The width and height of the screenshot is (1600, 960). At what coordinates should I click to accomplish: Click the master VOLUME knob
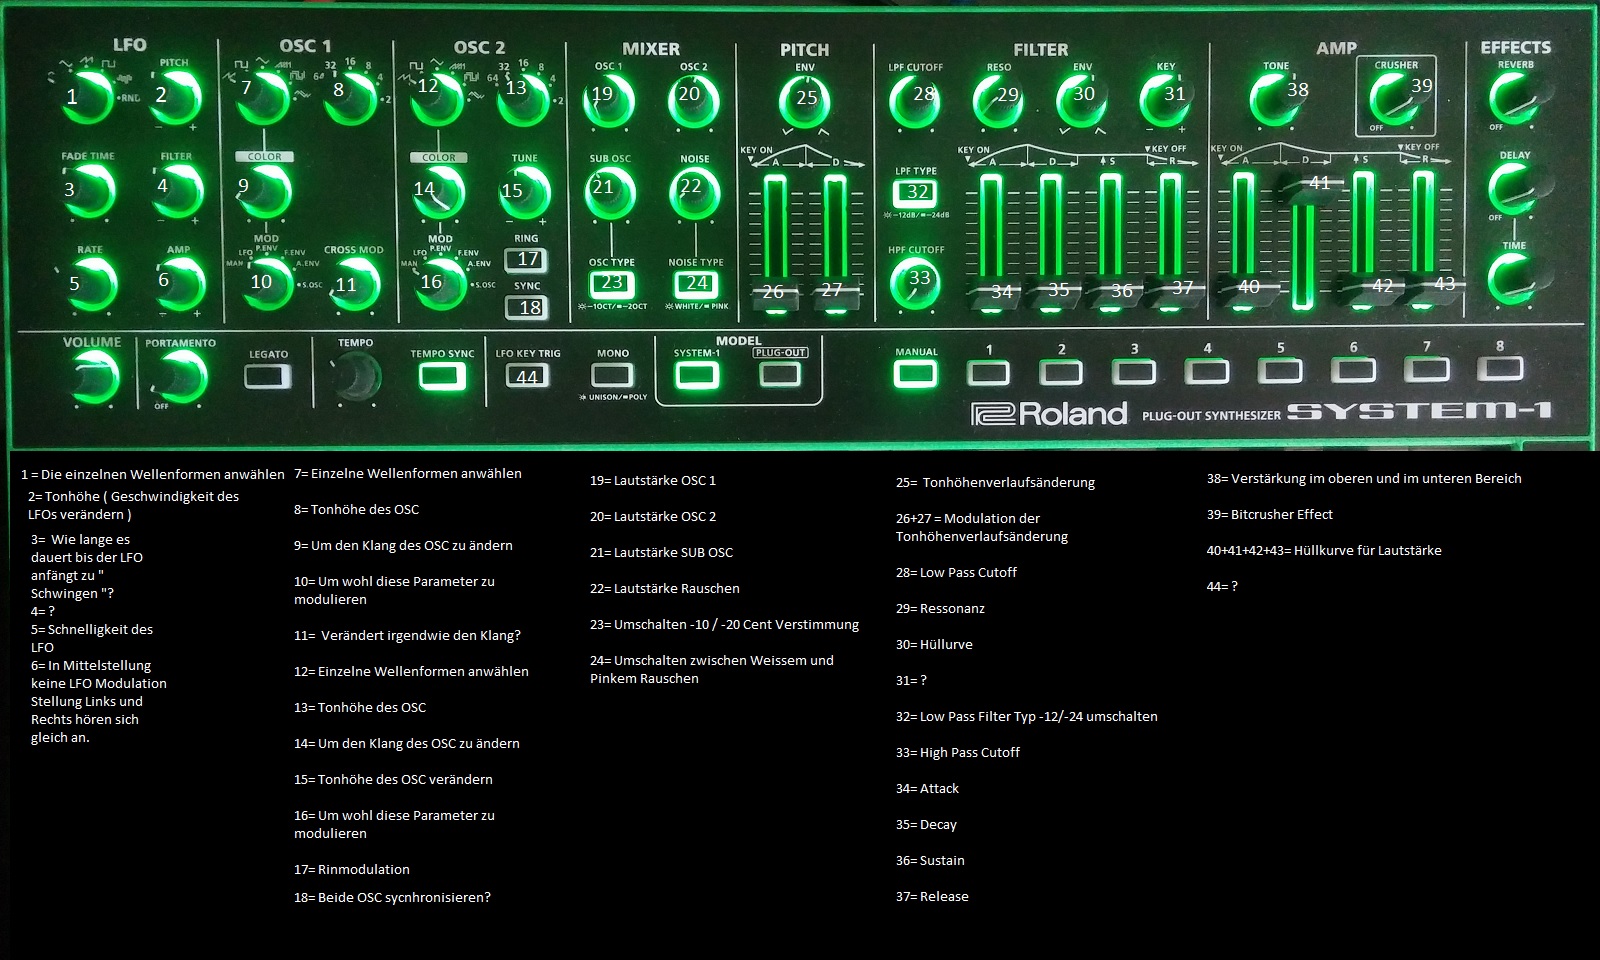tap(92, 379)
